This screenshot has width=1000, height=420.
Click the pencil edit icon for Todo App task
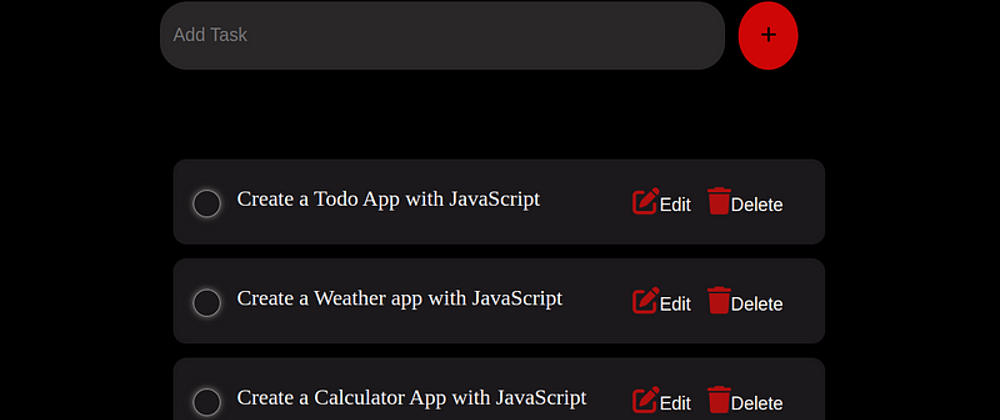(645, 201)
